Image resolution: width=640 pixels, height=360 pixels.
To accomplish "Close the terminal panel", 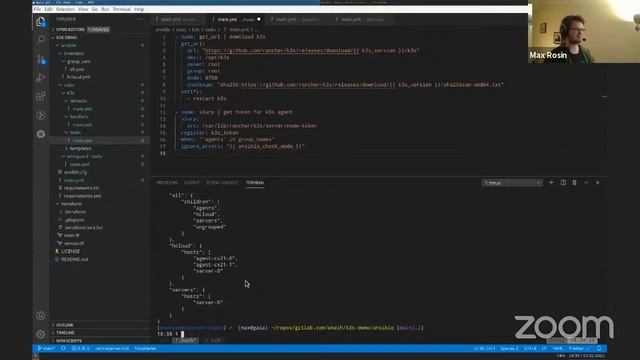I will pyautogui.click(x=598, y=182).
